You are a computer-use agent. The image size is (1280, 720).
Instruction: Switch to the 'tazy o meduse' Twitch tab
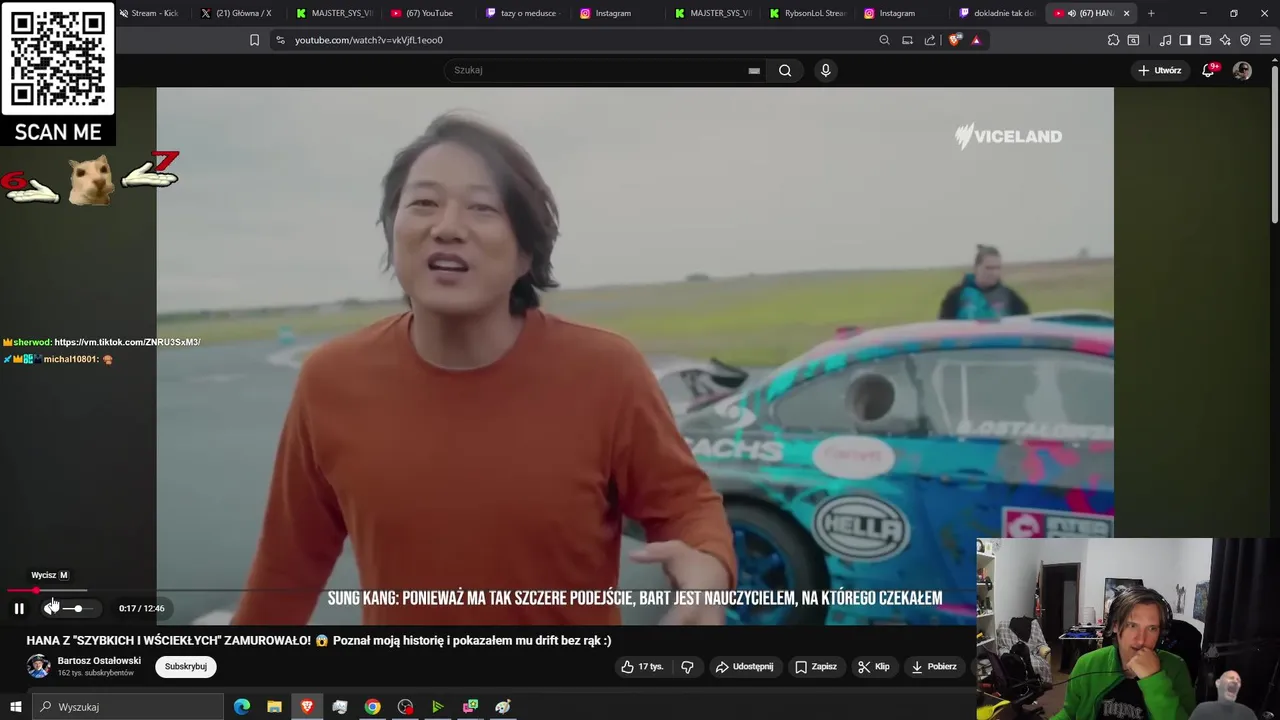coord(521,13)
